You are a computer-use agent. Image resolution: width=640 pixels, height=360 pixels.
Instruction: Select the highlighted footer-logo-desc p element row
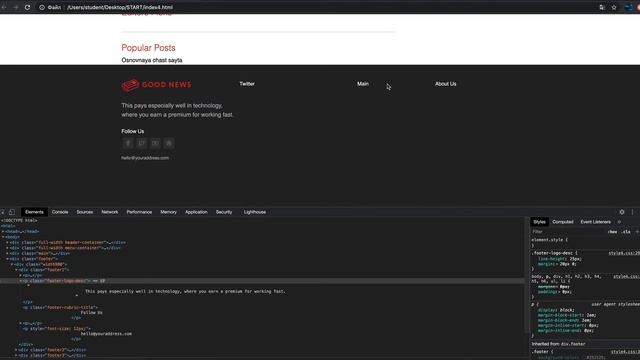[262, 281]
